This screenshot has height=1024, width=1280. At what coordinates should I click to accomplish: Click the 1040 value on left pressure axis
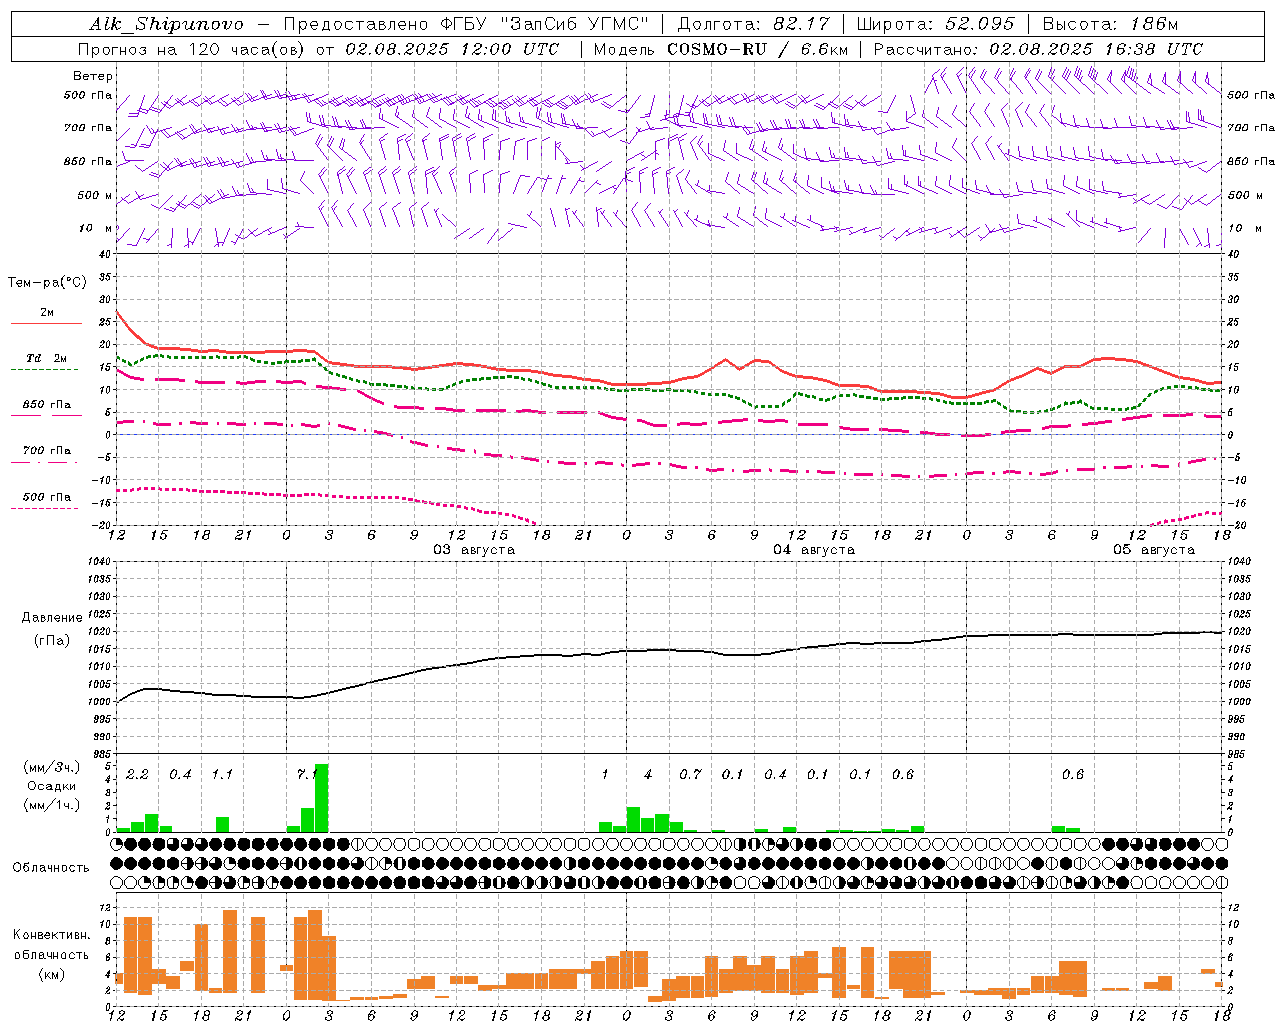coord(97,562)
